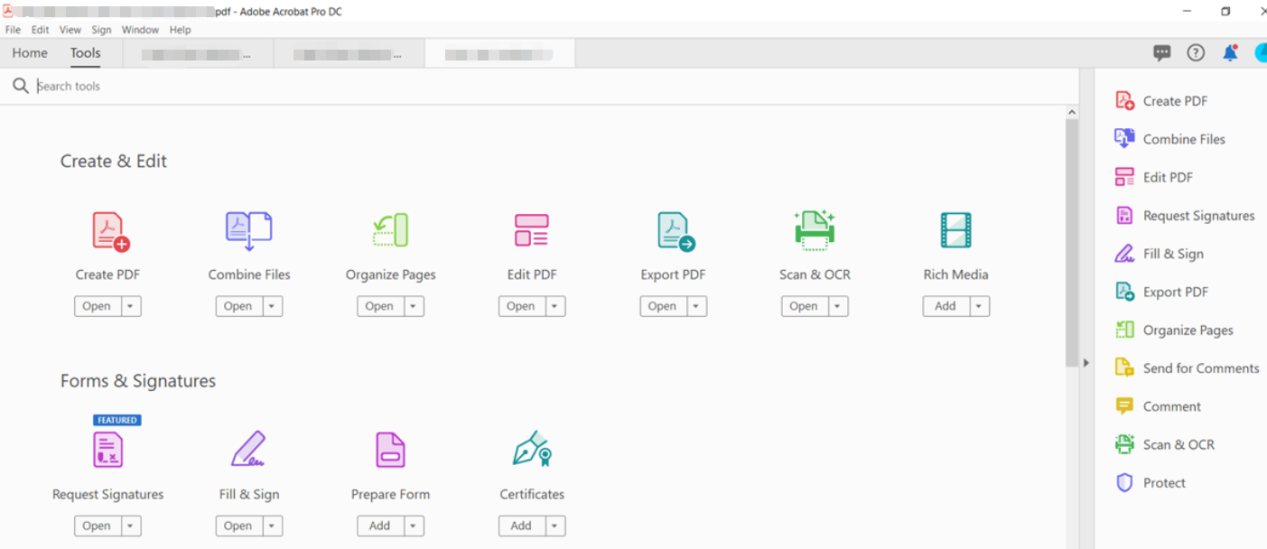Click Open button under Fill & Sign
Screen dimensions: 1267x549
tap(238, 526)
